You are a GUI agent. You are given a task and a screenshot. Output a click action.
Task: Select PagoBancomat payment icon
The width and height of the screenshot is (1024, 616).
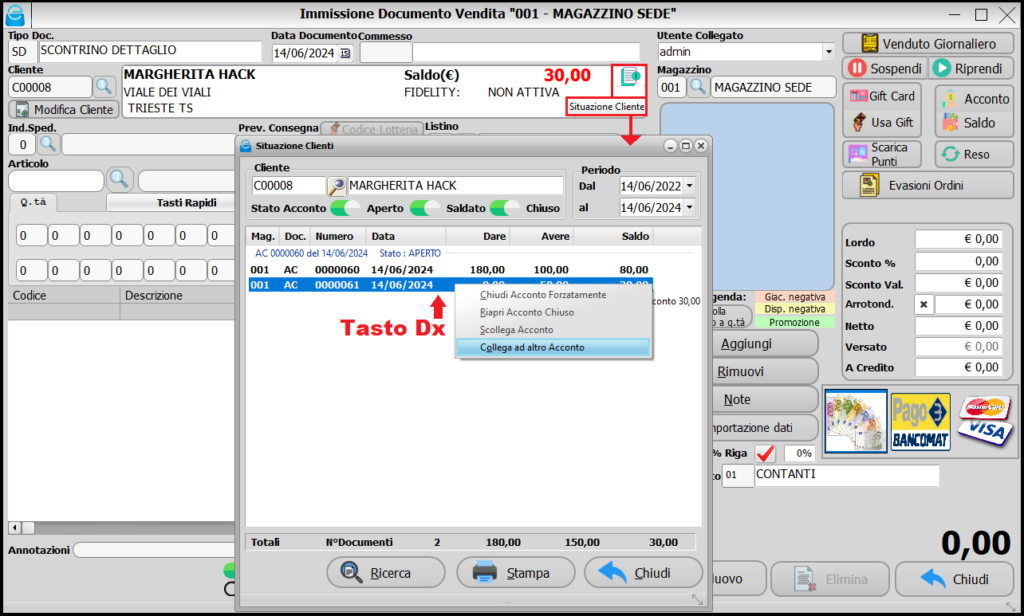coord(920,421)
